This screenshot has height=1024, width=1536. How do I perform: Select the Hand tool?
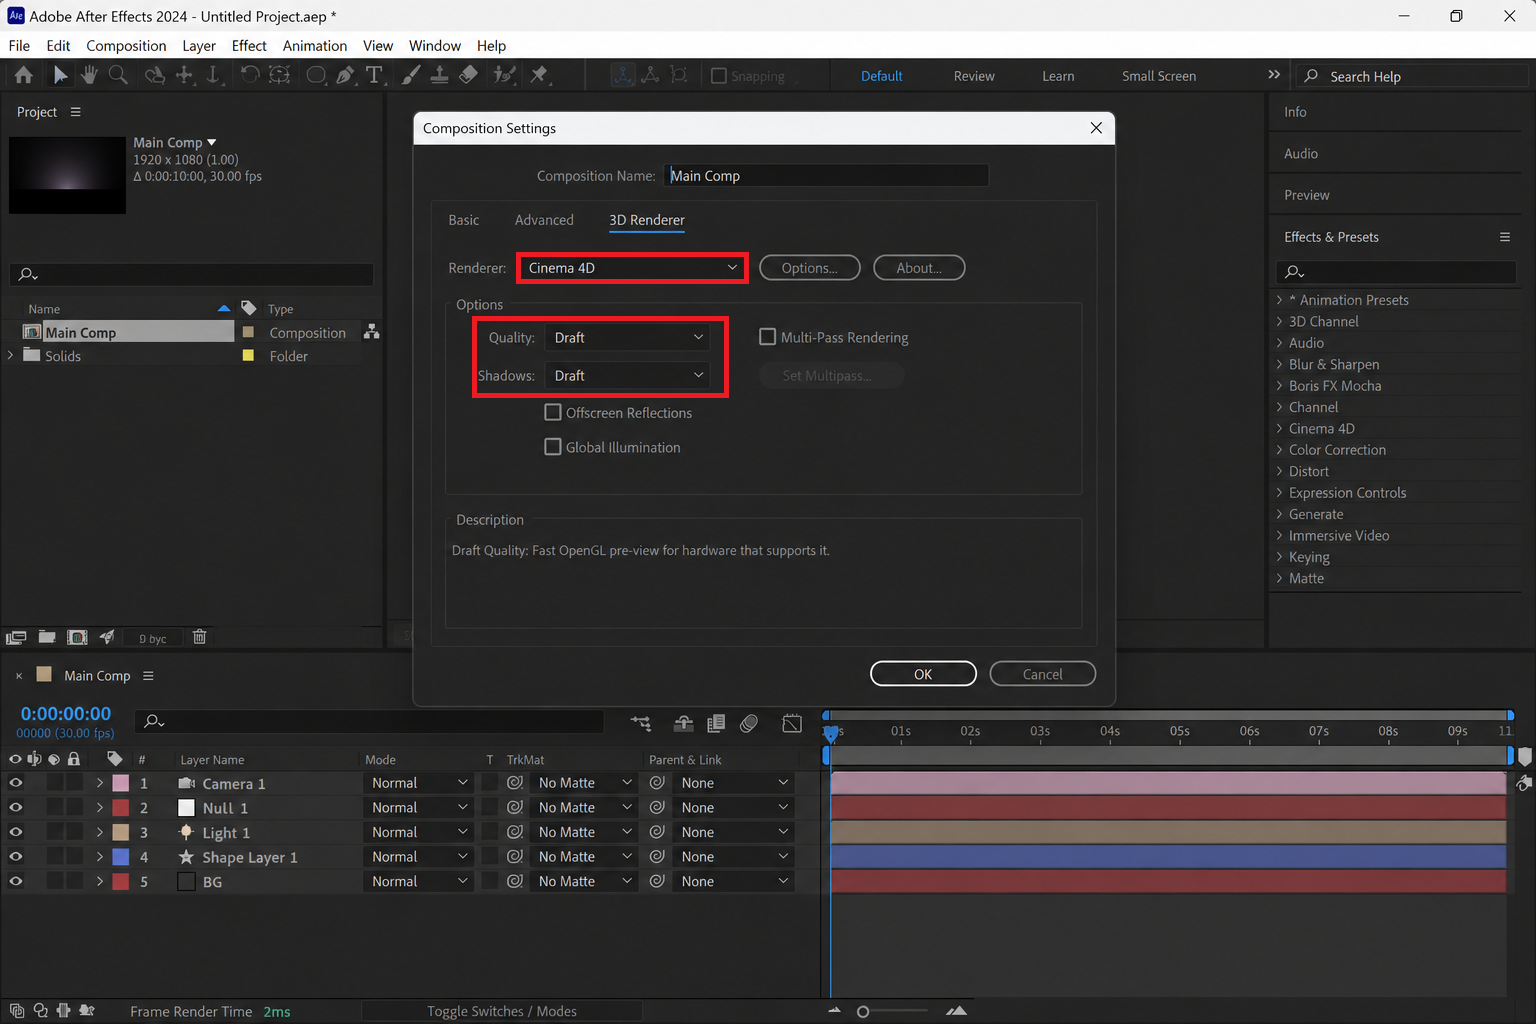click(89, 75)
